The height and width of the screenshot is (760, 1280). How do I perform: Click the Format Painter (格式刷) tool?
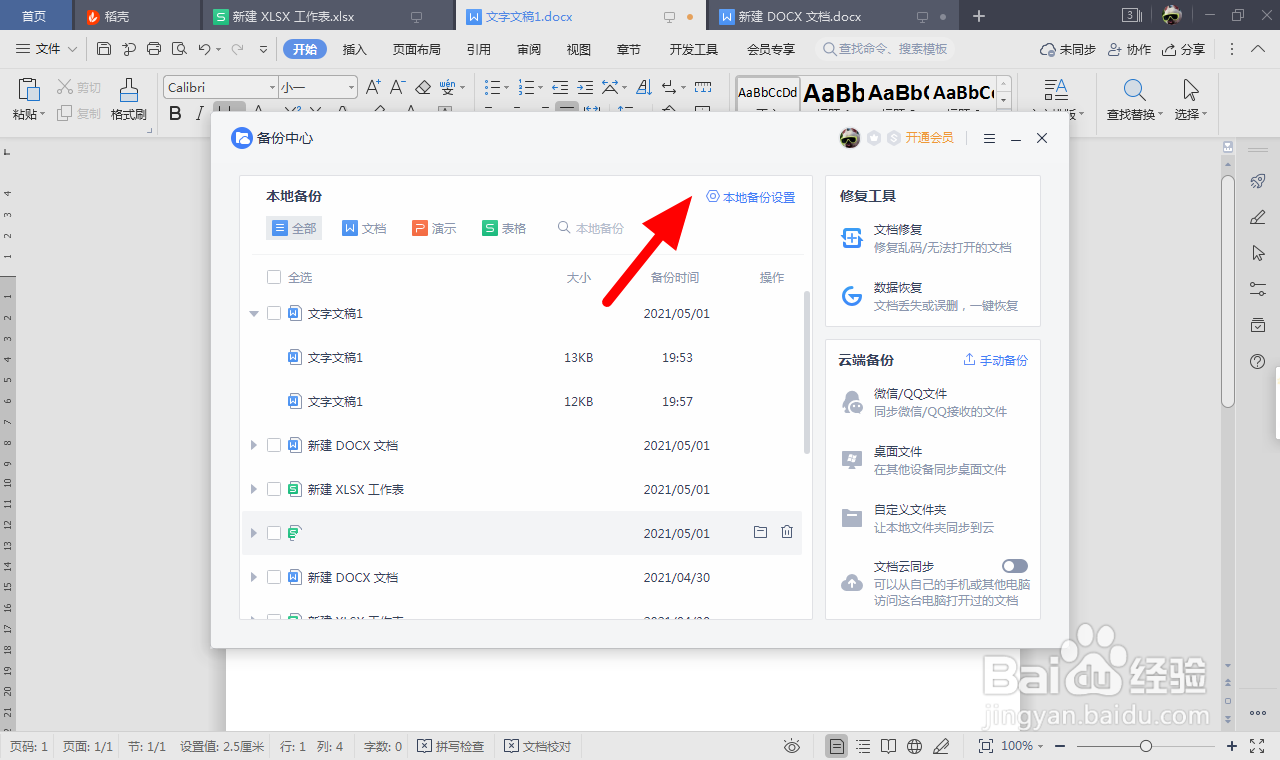[129, 99]
